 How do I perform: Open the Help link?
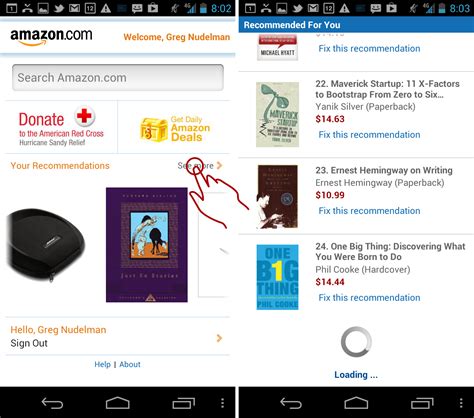tap(102, 364)
